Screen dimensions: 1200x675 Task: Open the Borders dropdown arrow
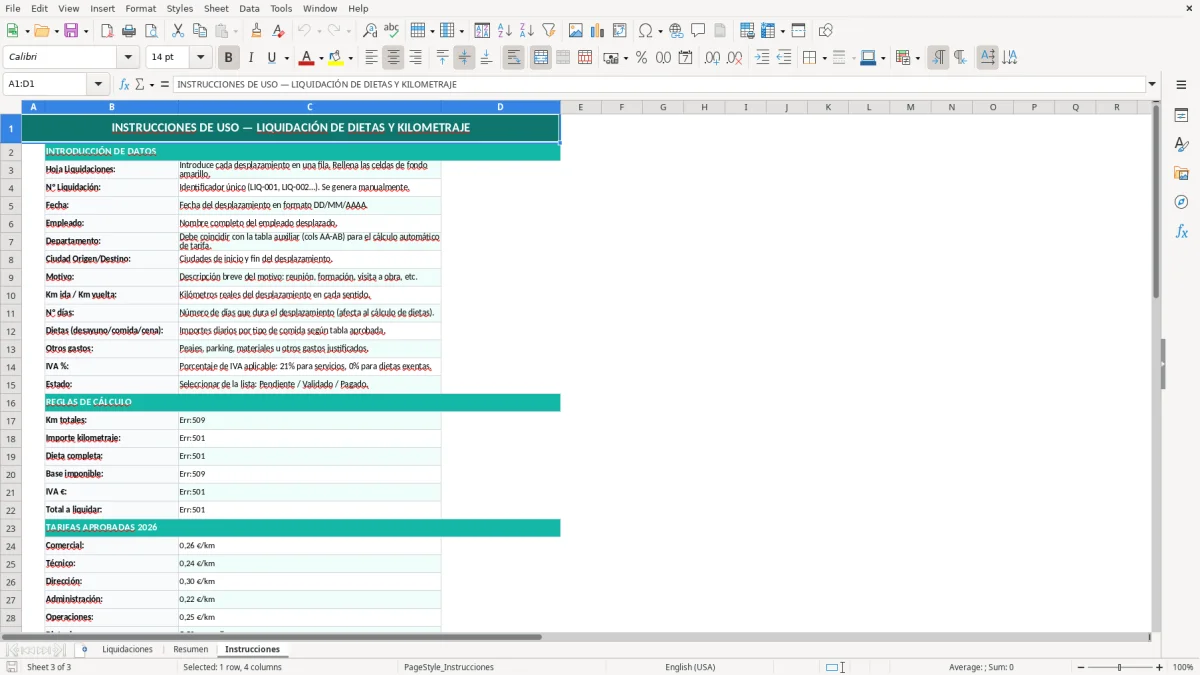(x=824, y=58)
